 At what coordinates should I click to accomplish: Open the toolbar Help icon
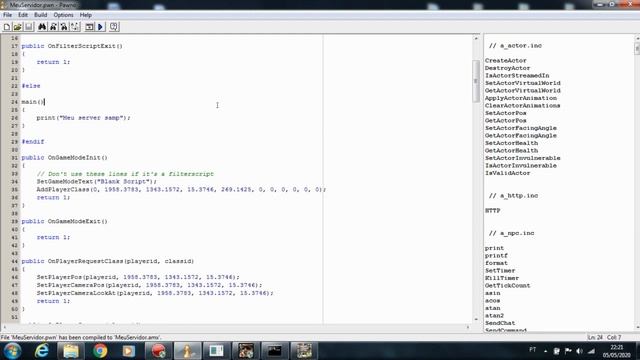[x=114, y=27]
